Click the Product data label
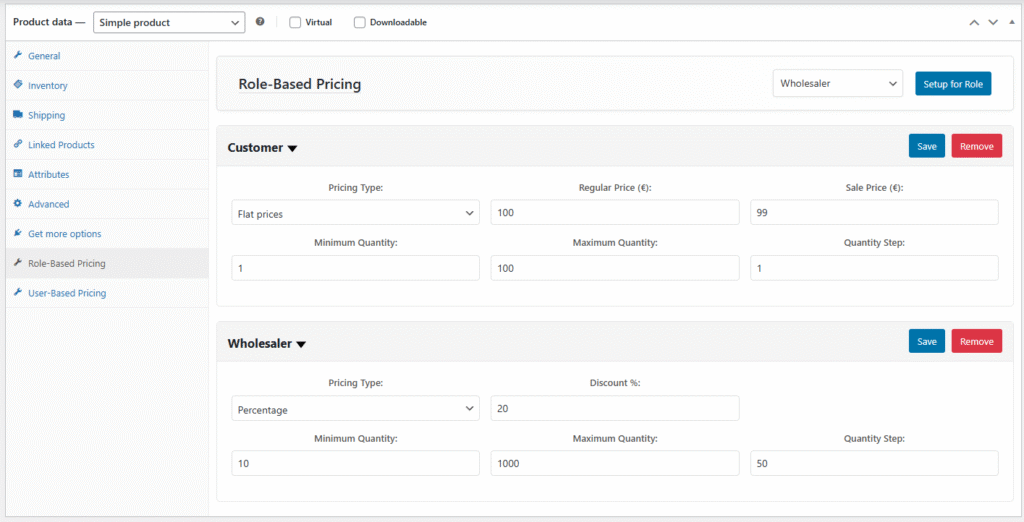Image resolution: width=1024 pixels, height=522 pixels. (x=49, y=22)
